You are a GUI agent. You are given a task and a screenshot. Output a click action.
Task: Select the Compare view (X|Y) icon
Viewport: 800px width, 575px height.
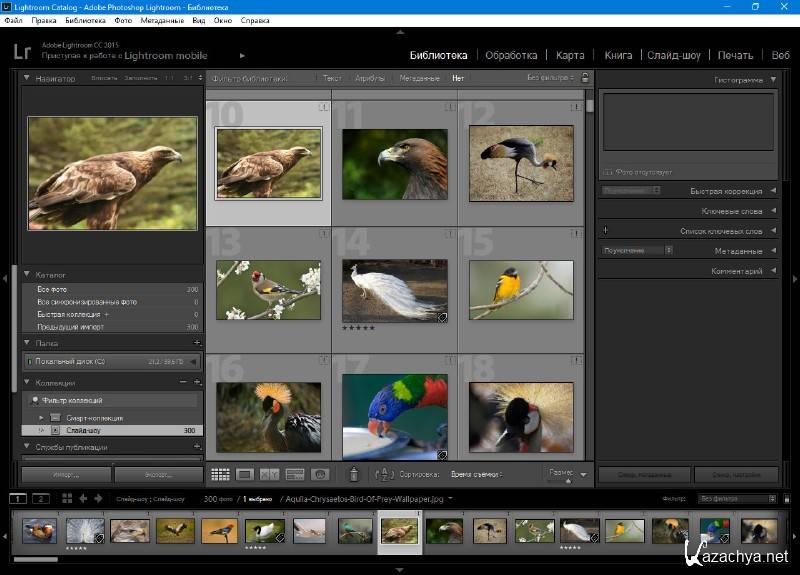[x=270, y=475]
